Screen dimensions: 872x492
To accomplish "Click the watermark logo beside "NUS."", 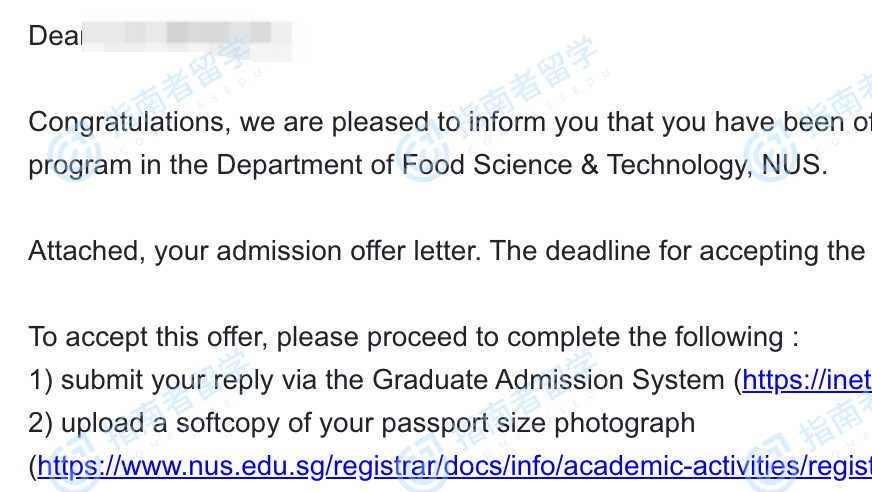I will click(771, 155).
